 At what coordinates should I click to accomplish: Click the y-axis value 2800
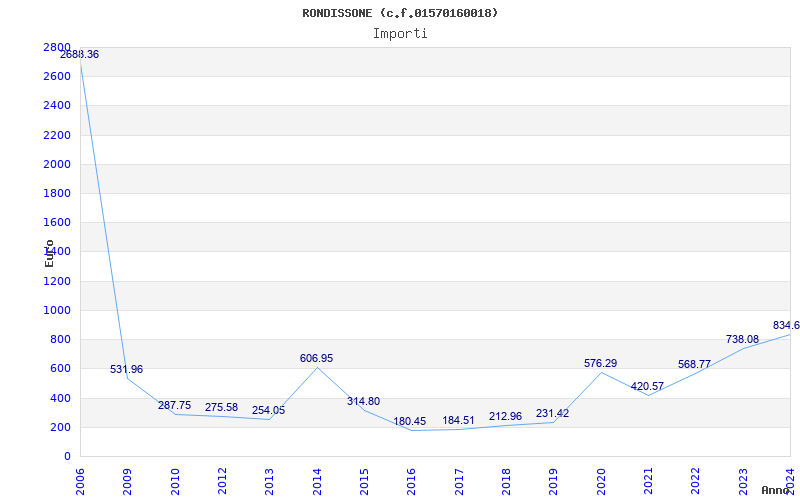pyautogui.click(x=57, y=47)
